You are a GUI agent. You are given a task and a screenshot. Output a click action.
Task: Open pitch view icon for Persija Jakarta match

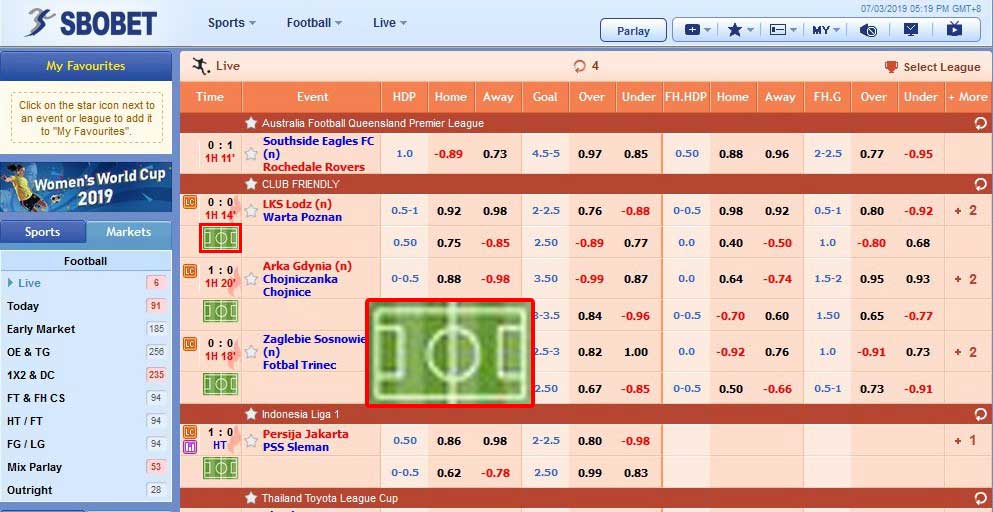220,468
